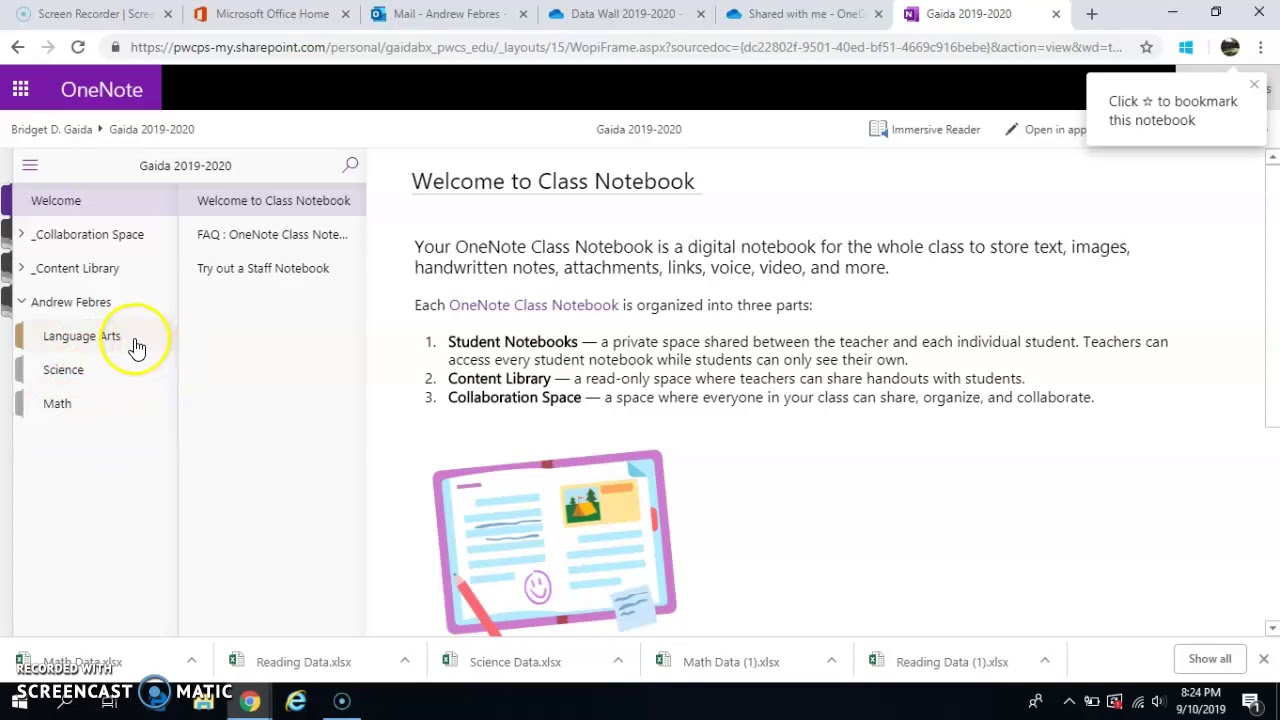Click the notebook search magnifier icon
This screenshot has height=720, width=1280.
coord(350,165)
